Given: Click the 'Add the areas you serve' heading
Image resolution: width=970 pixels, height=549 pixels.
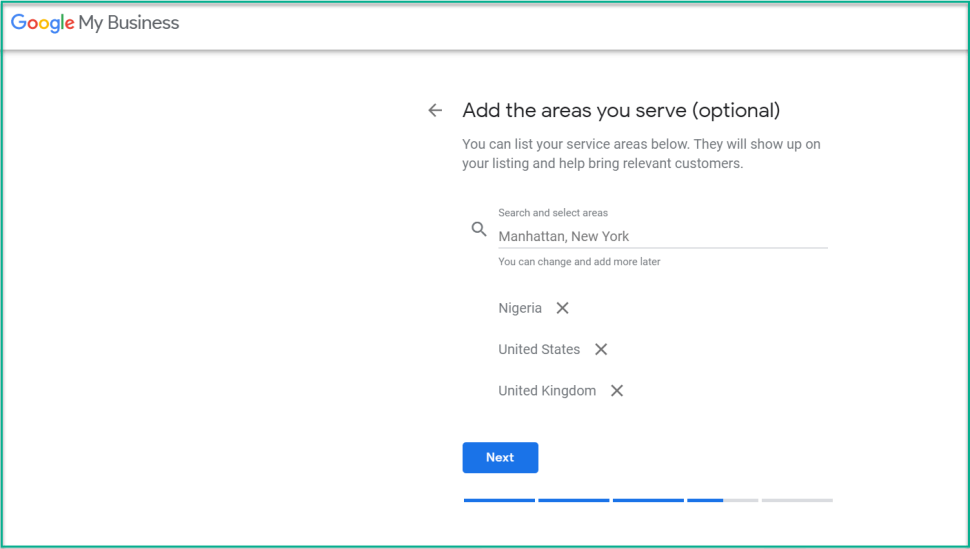Looking at the screenshot, I should [x=621, y=111].
